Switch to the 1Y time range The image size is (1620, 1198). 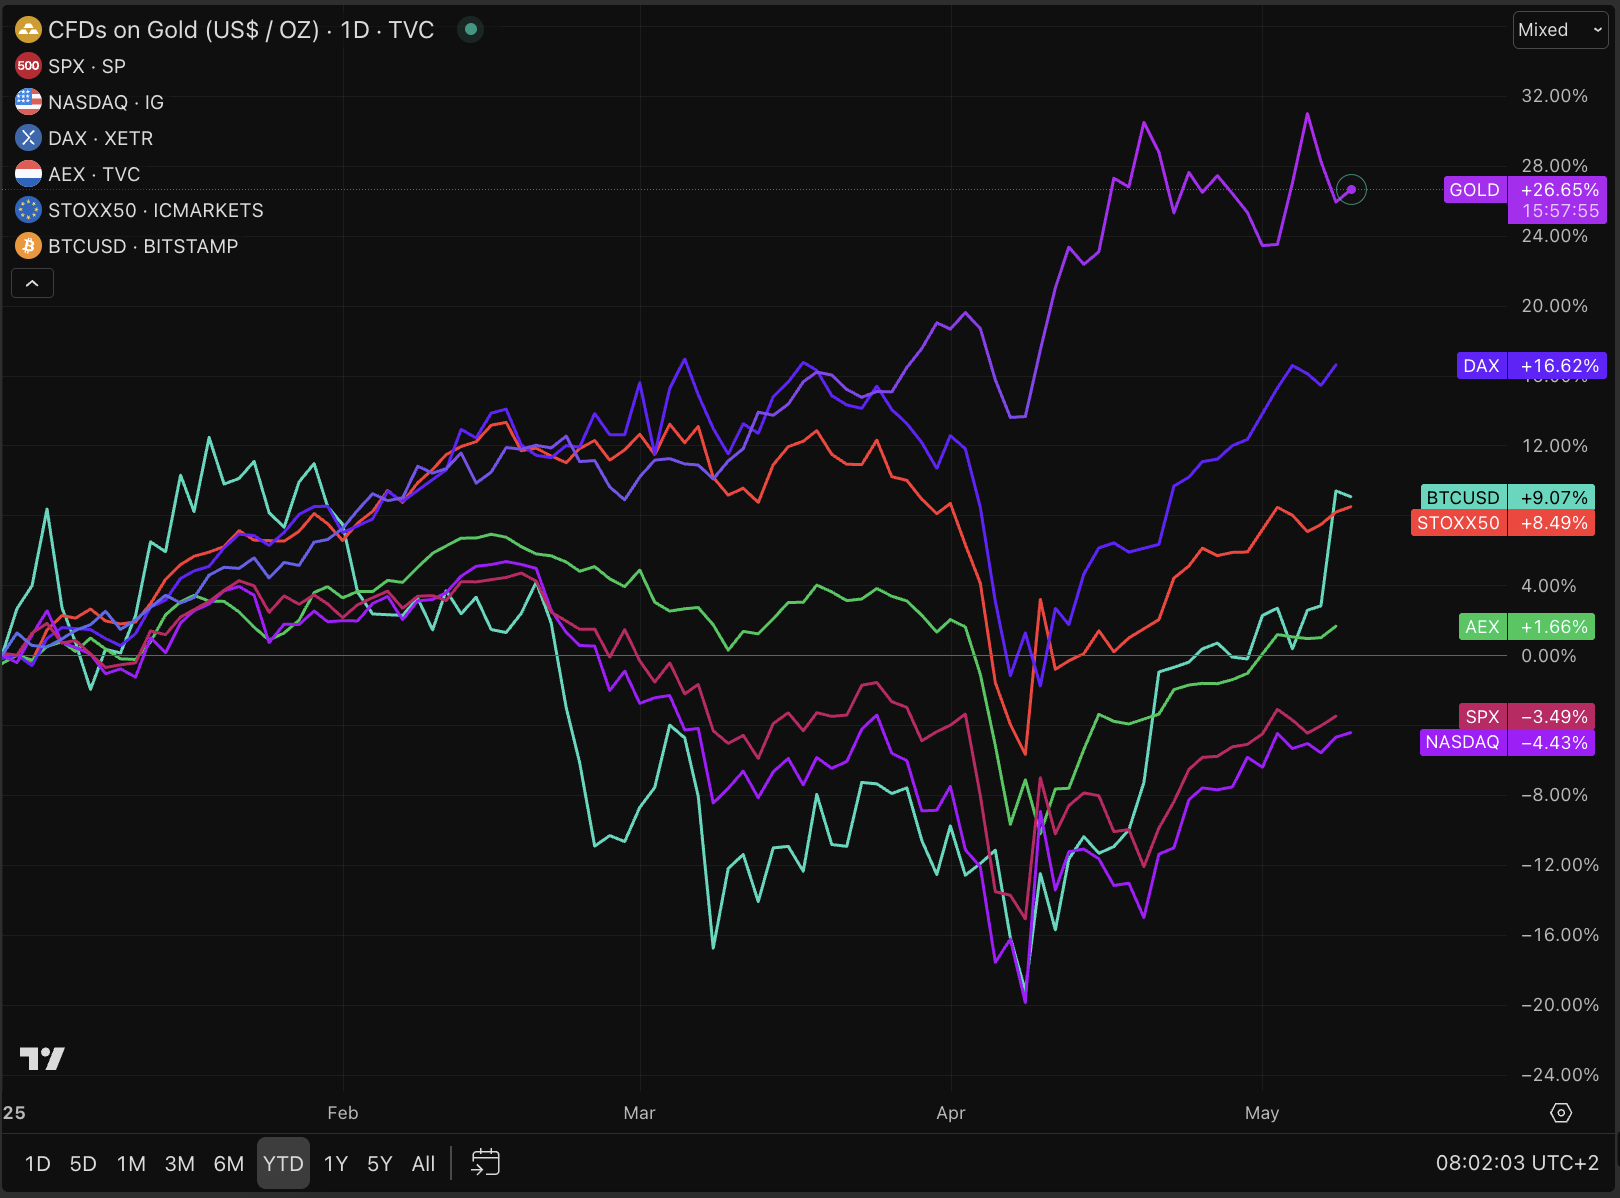(336, 1164)
